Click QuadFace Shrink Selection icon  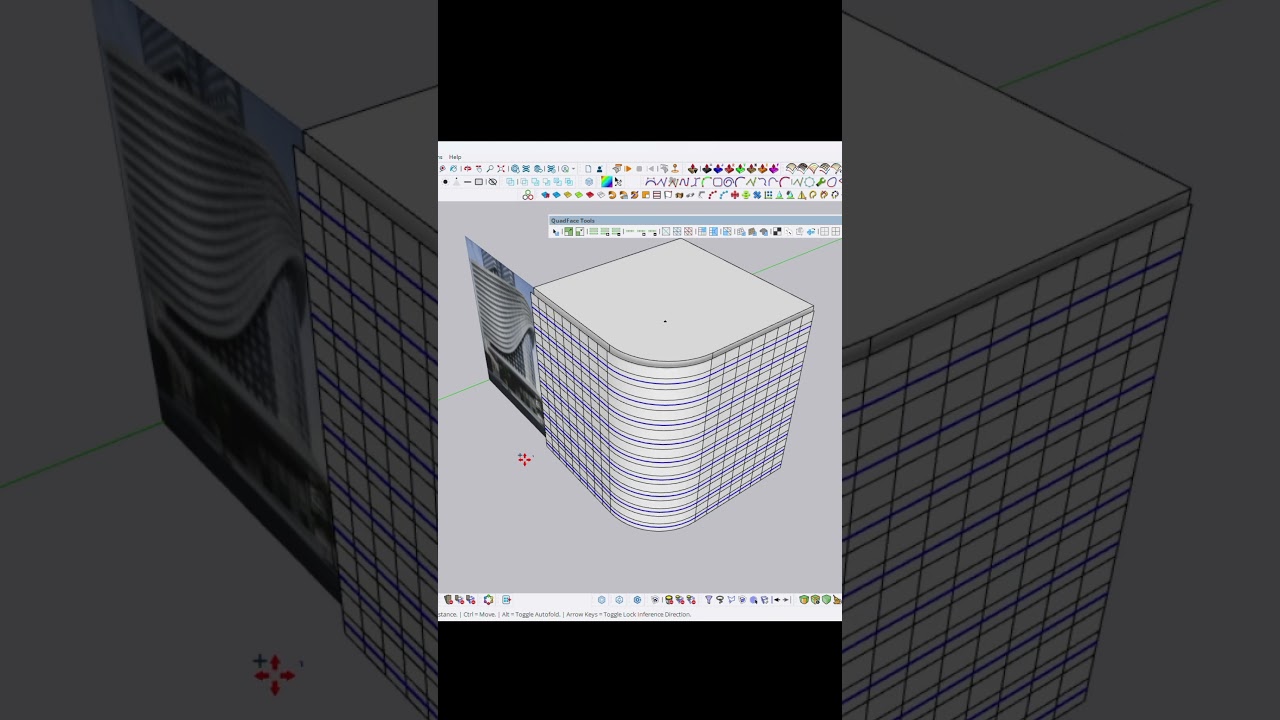(580, 232)
